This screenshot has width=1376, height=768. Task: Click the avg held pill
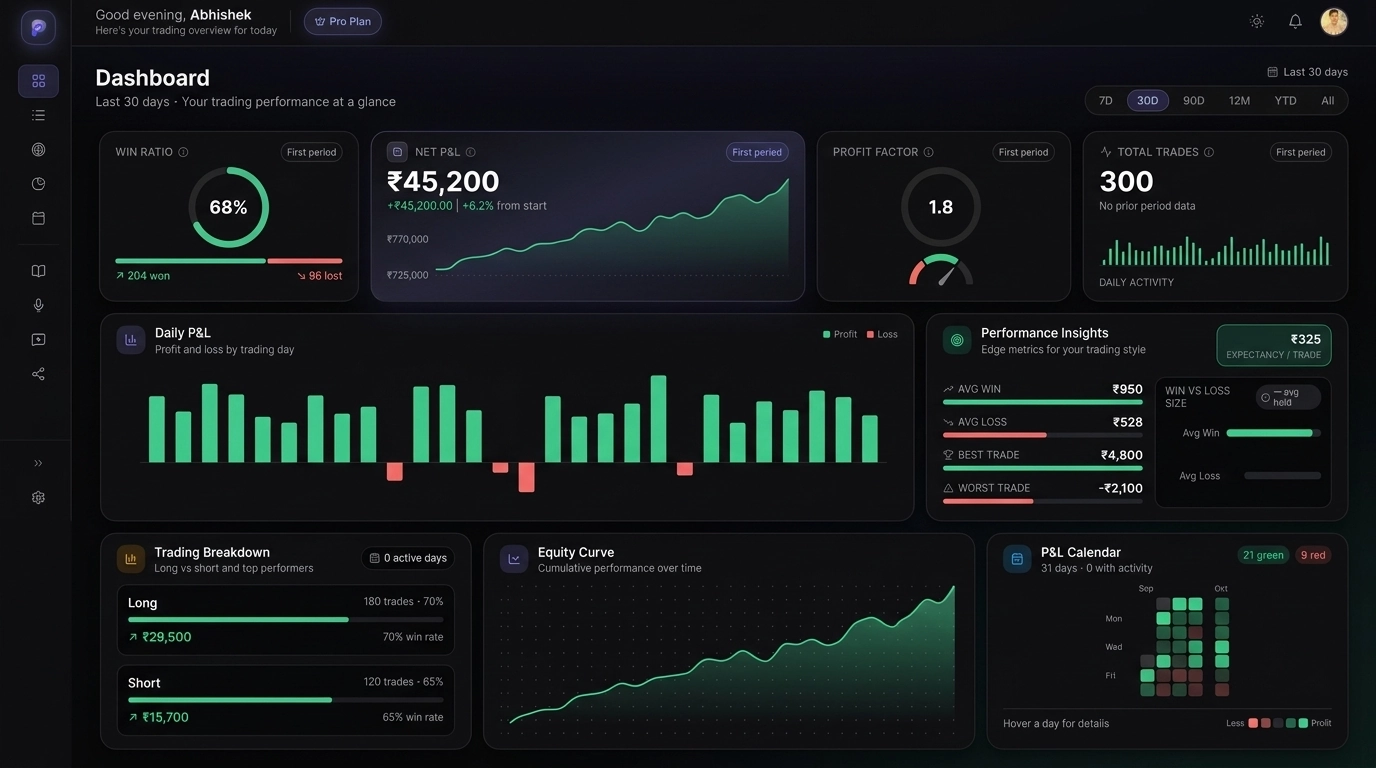point(1288,397)
